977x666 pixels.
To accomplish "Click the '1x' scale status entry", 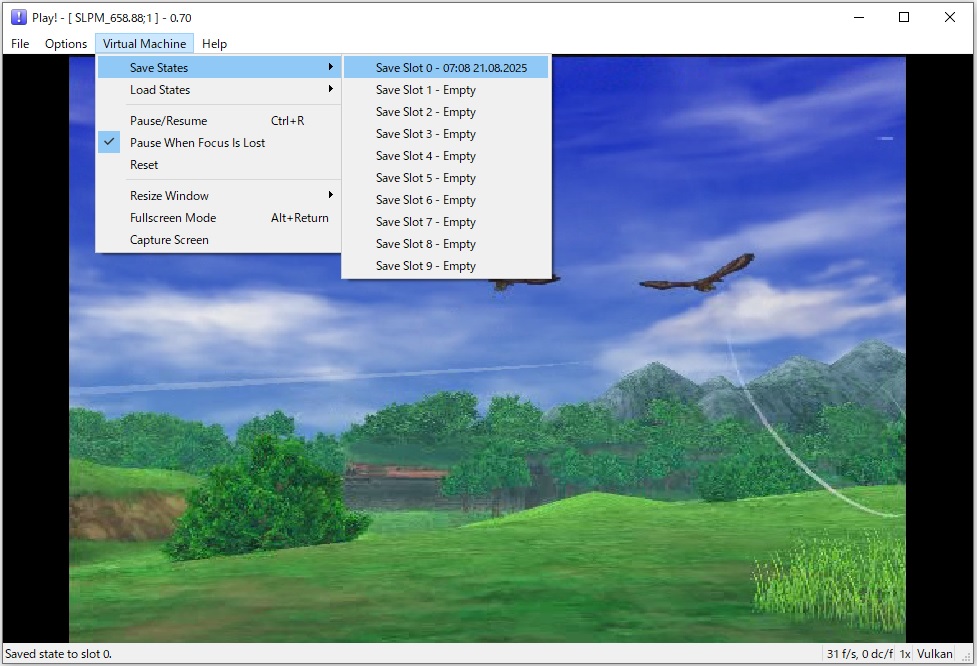I will pyautogui.click(x=905, y=654).
